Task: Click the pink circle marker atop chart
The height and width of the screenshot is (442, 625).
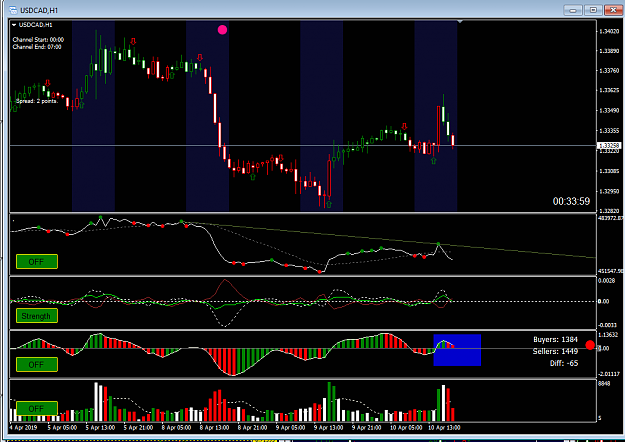Action: (222, 29)
